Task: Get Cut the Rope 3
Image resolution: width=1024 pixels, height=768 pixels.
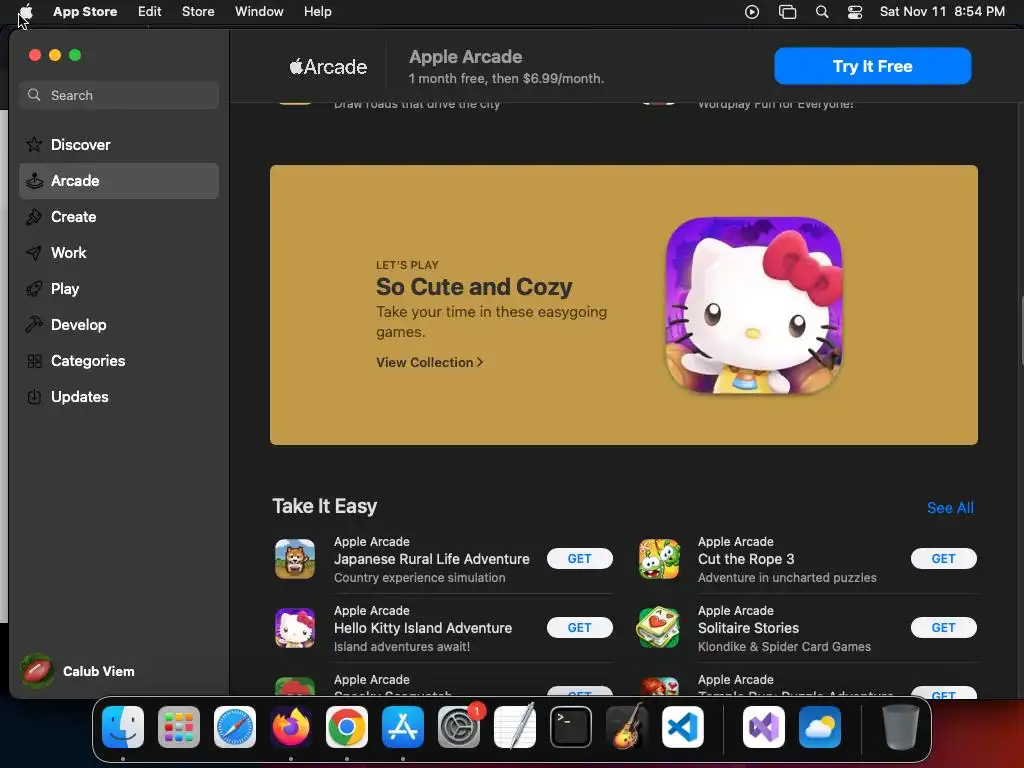Action: [x=943, y=559]
